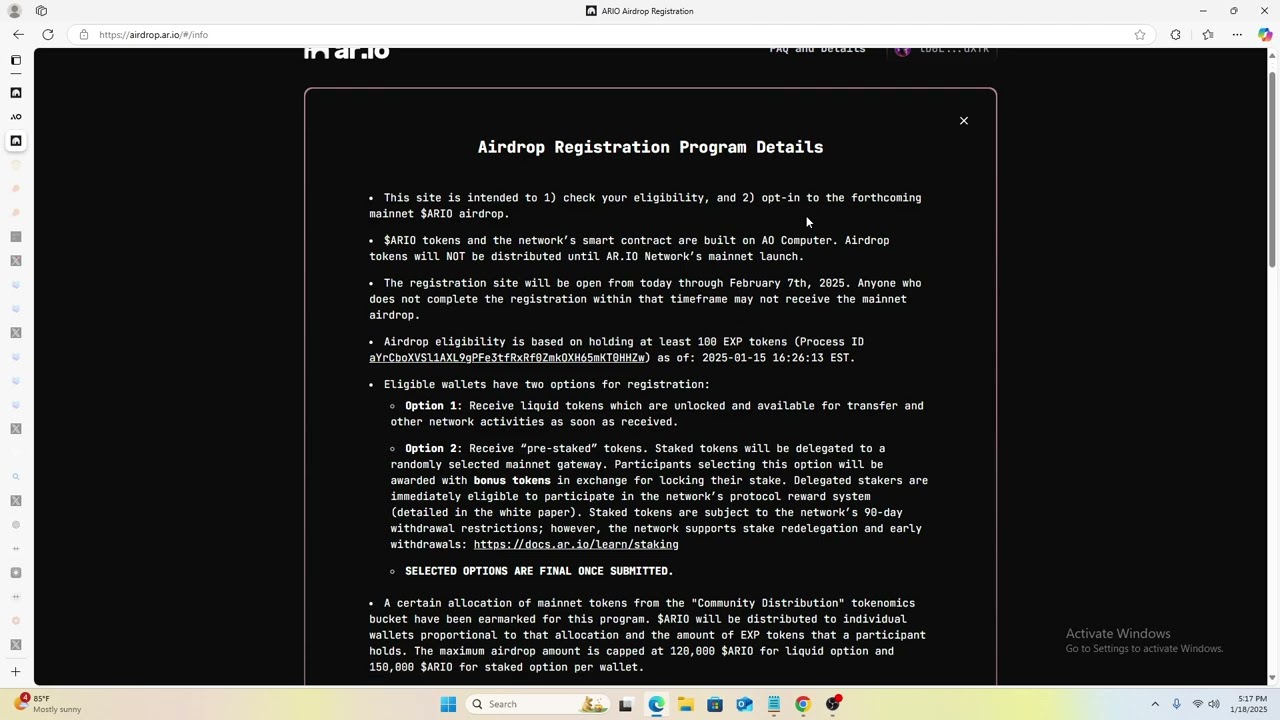This screenshot has width=1280, height=720.
Task: Open the volume speaker tray icon
Action: click(1214, 704)
